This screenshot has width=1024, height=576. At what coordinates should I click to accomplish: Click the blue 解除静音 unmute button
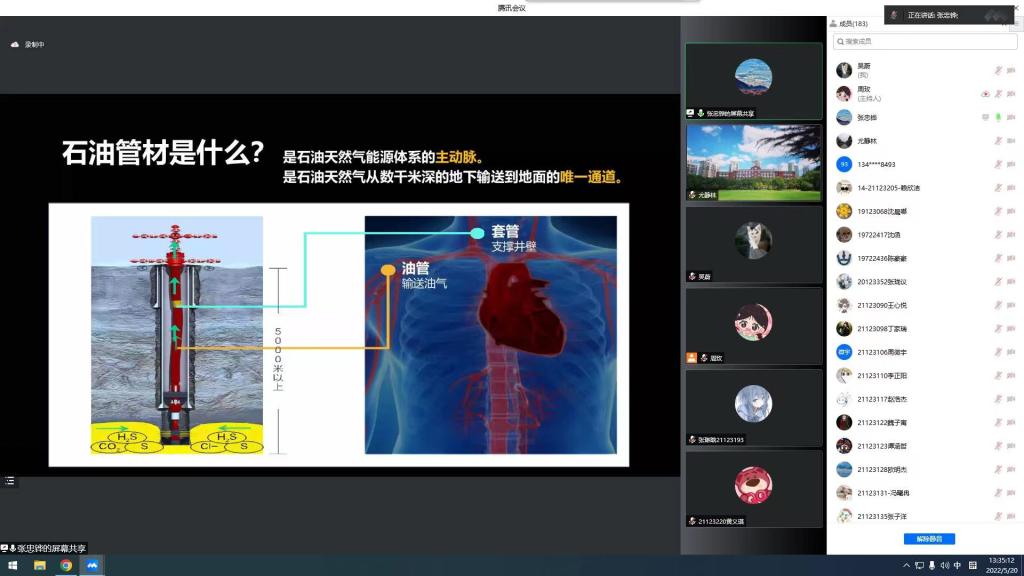coord(929,539)
